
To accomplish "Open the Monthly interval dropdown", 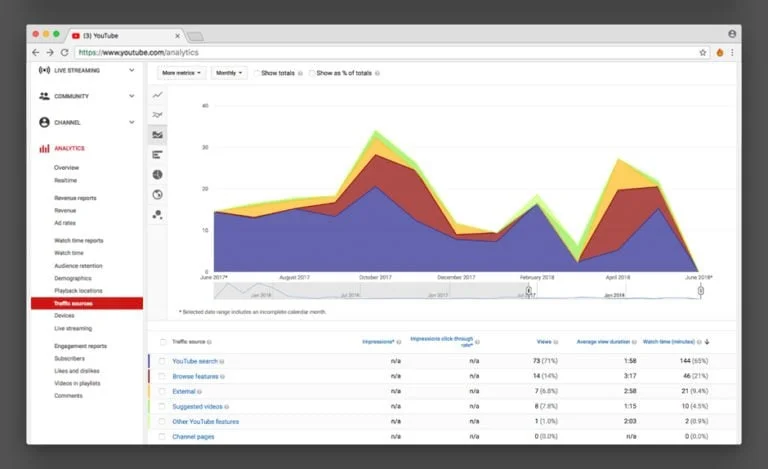I will (228, 73).
